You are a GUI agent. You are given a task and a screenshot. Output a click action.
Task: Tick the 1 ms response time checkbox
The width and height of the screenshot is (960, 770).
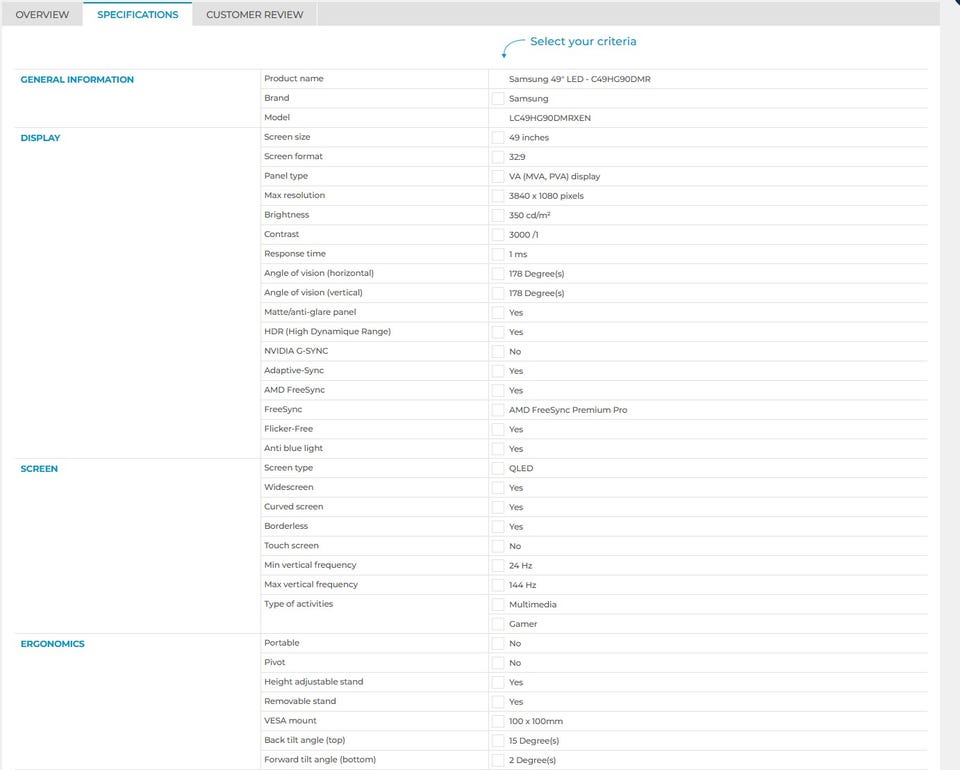click(498, 254)
